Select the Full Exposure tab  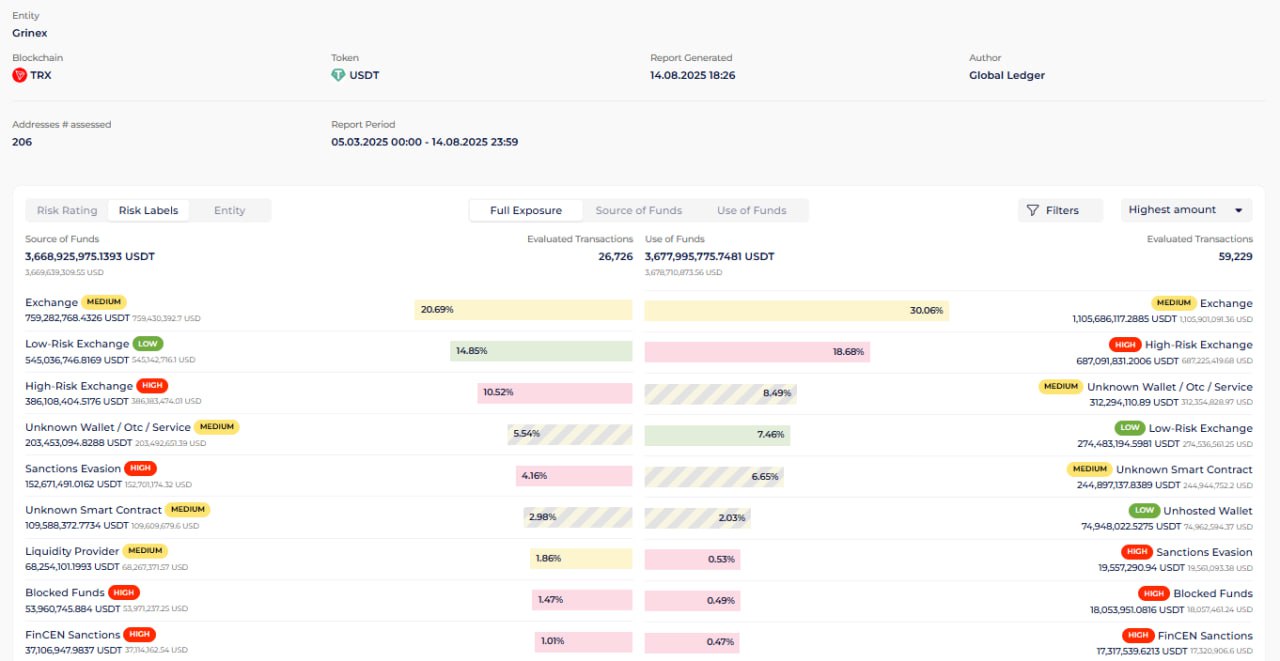pos(525,210)
